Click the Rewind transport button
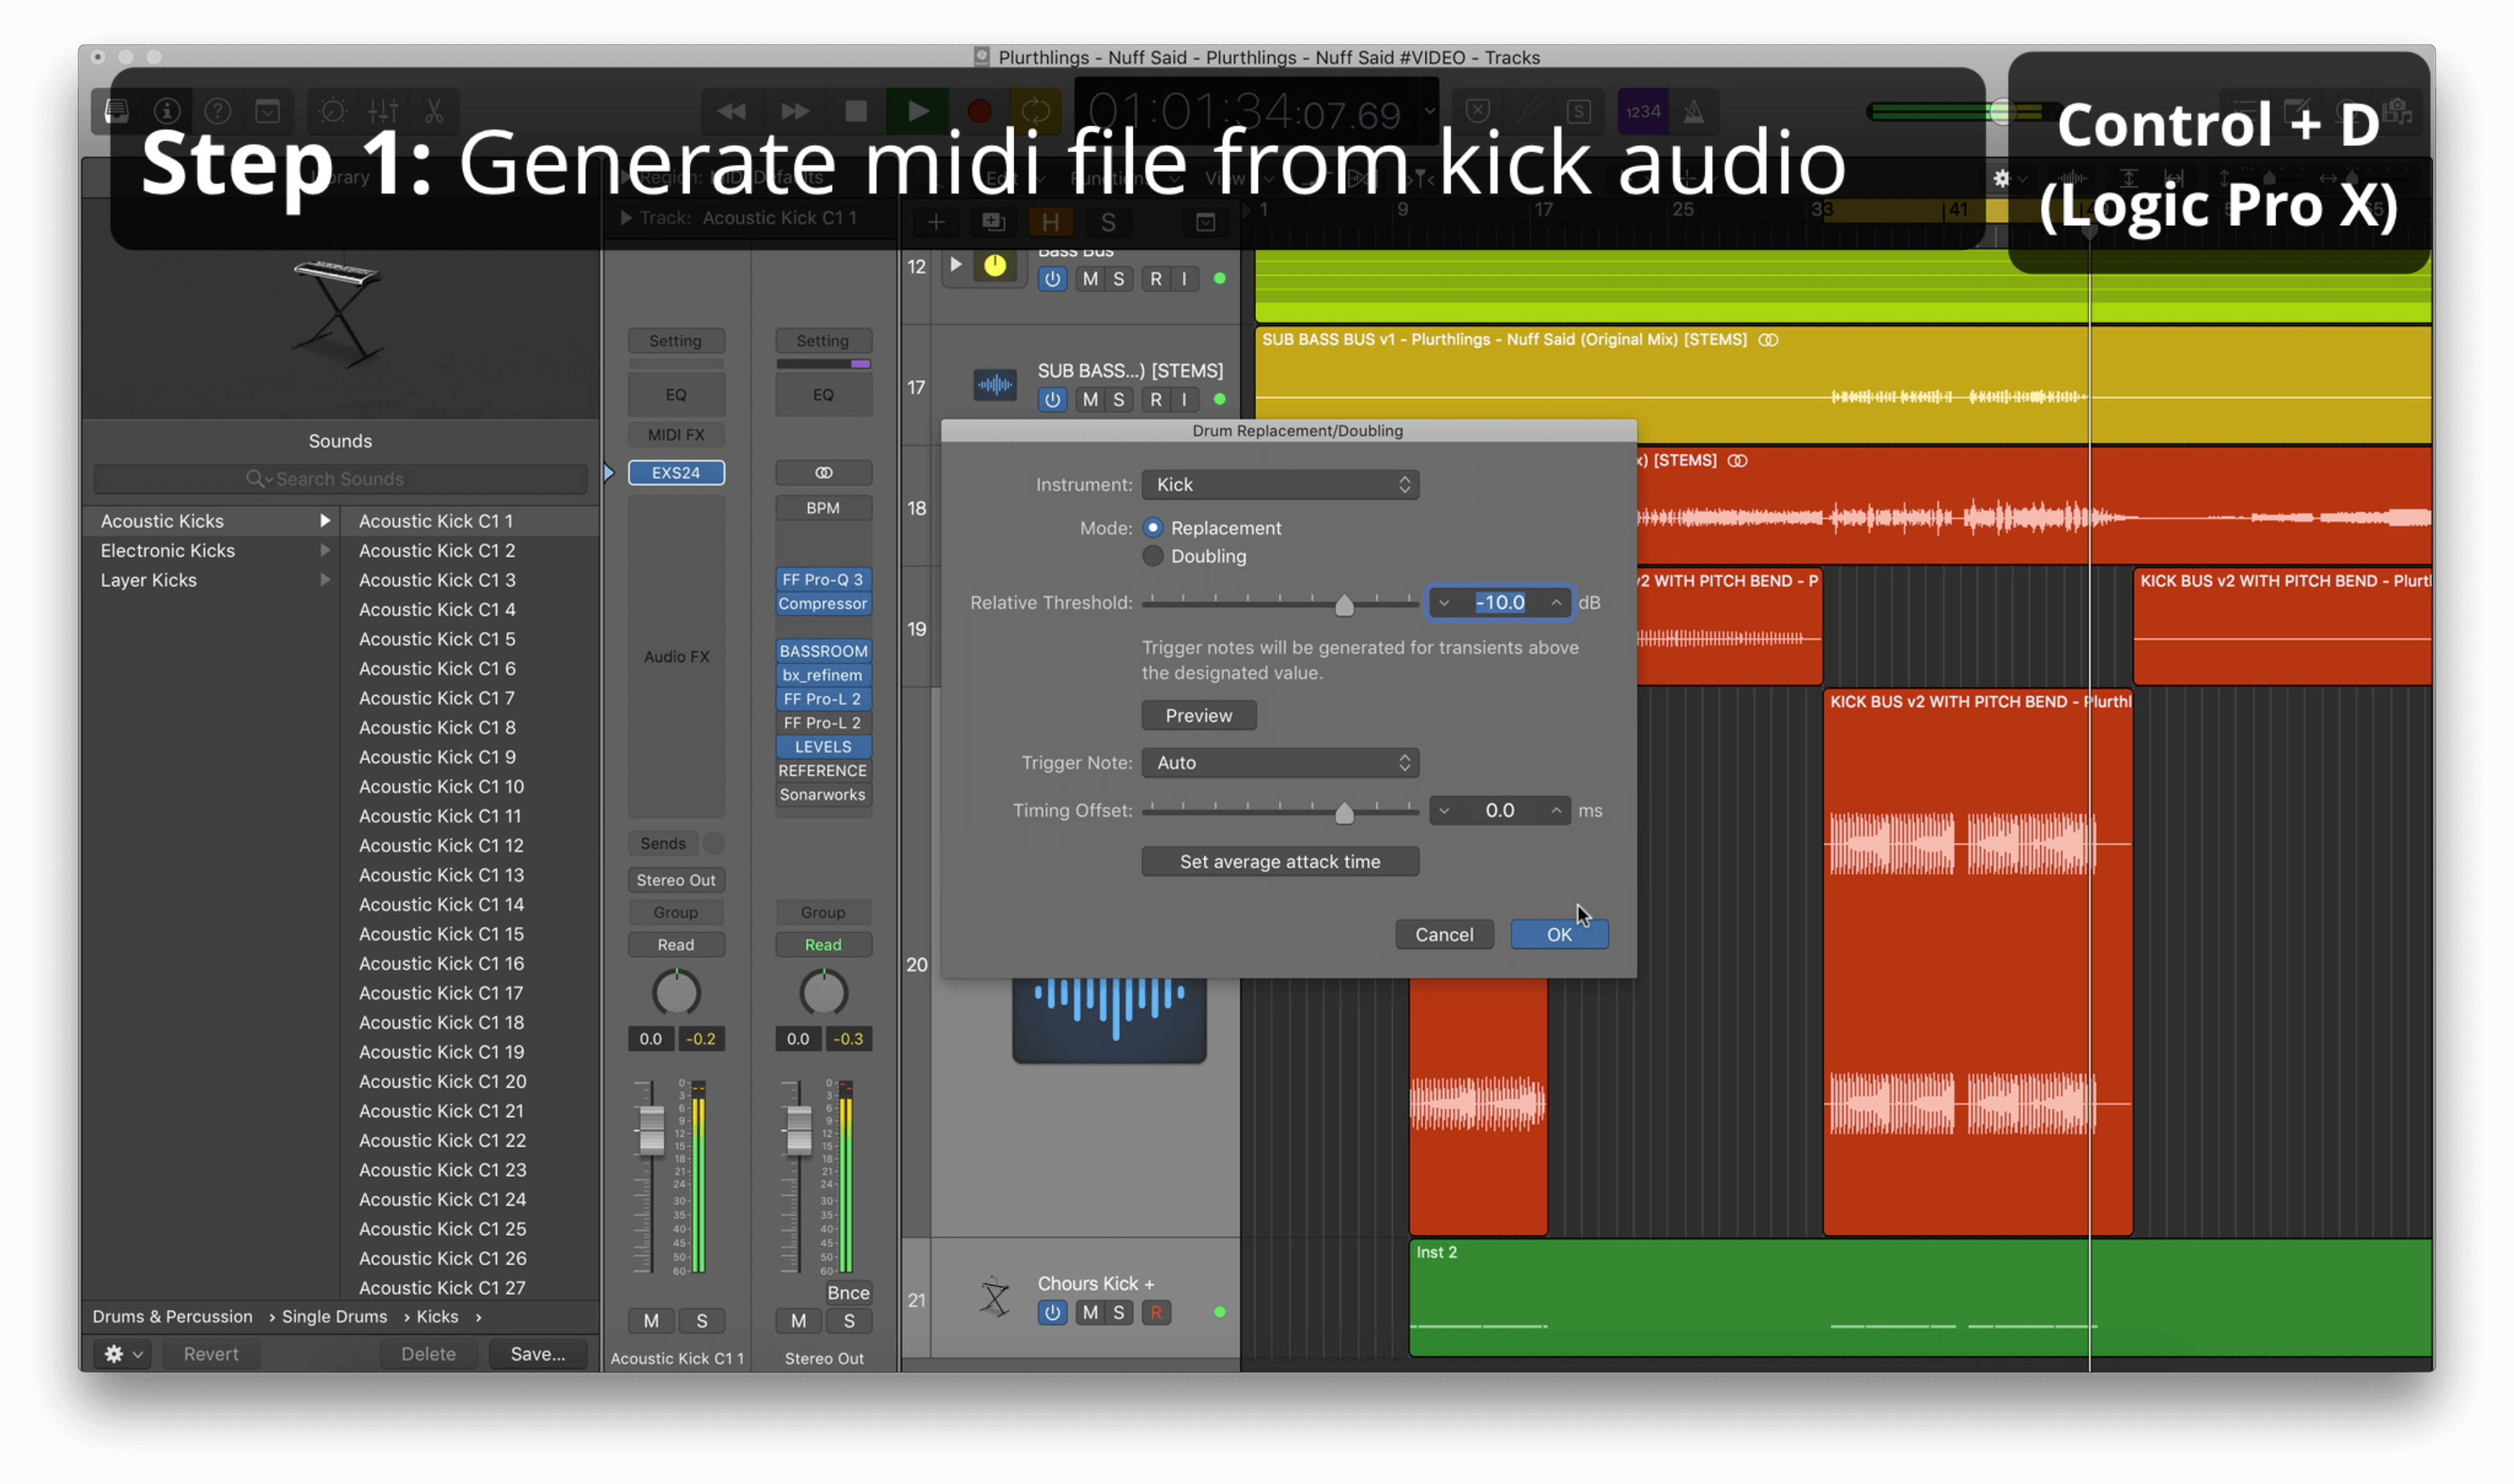Image resolution: width=2514 pixels, height=1484 pixels. [x=732, y=111]
